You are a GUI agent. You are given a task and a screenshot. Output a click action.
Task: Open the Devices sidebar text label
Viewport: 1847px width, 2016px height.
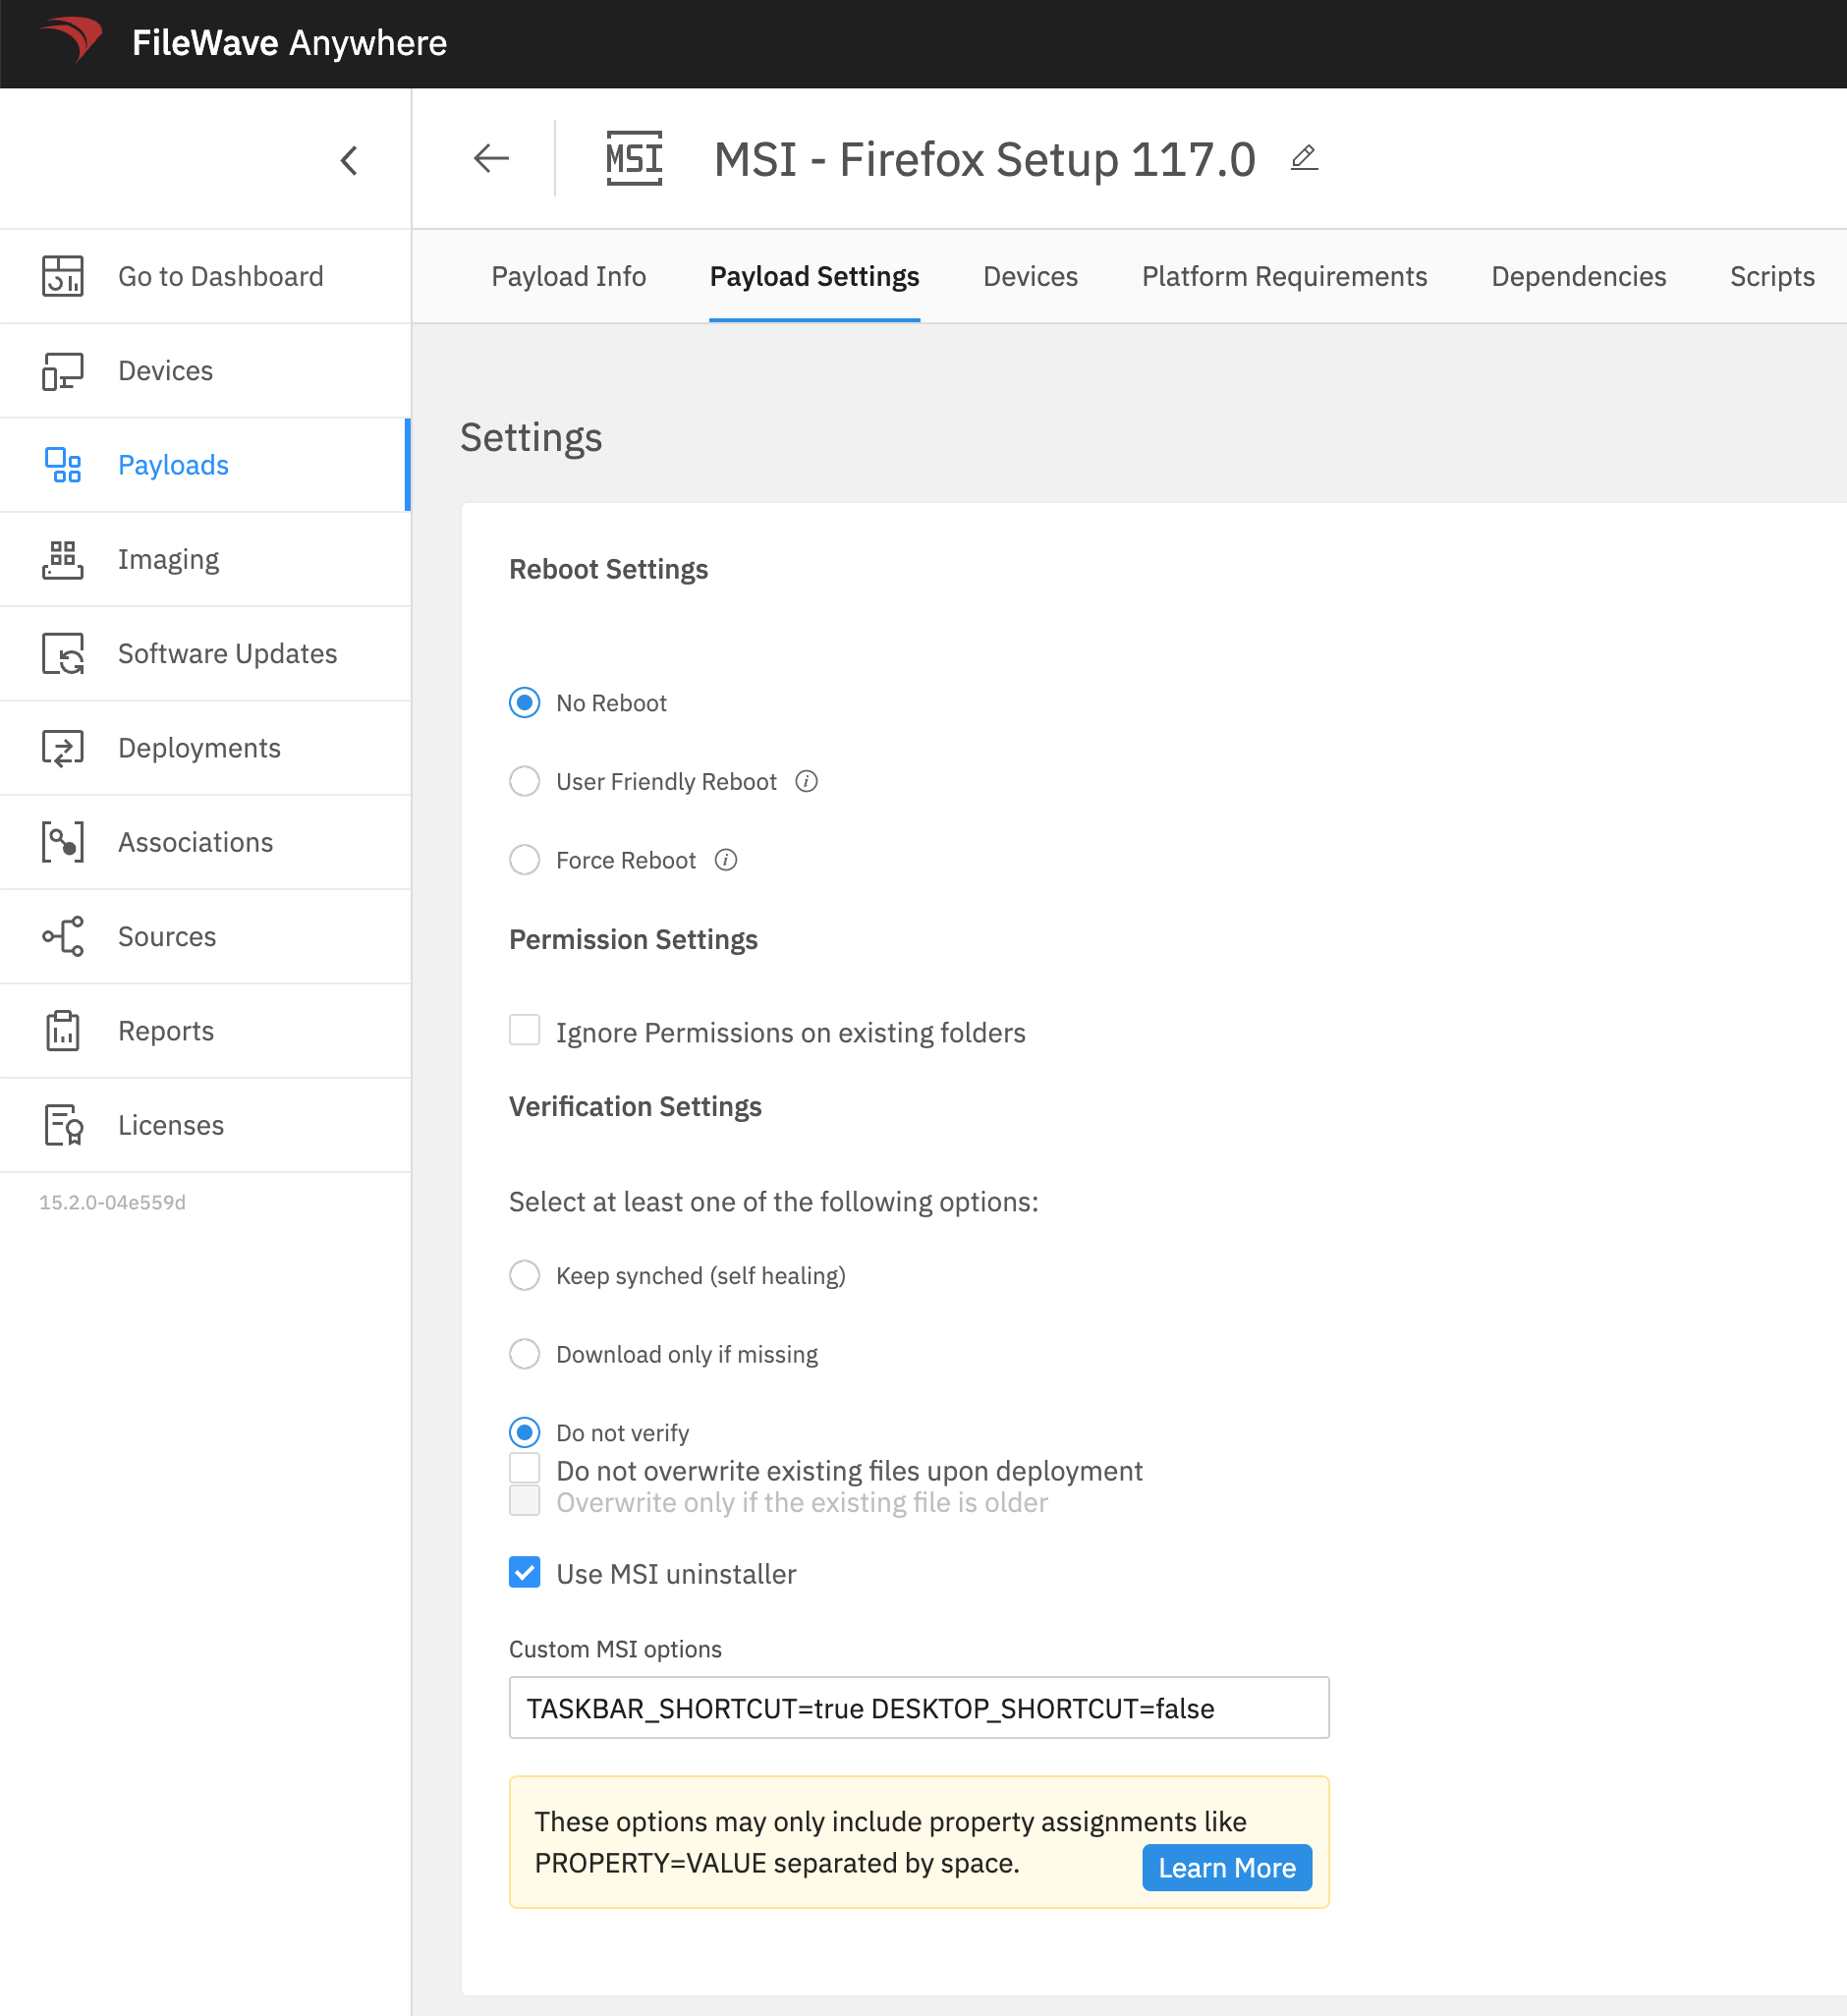(166, 371)
